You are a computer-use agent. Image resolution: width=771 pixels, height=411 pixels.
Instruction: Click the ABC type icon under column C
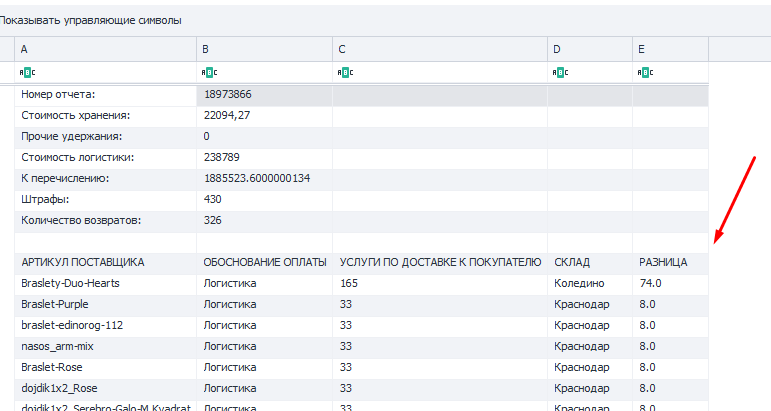[346, 73]
